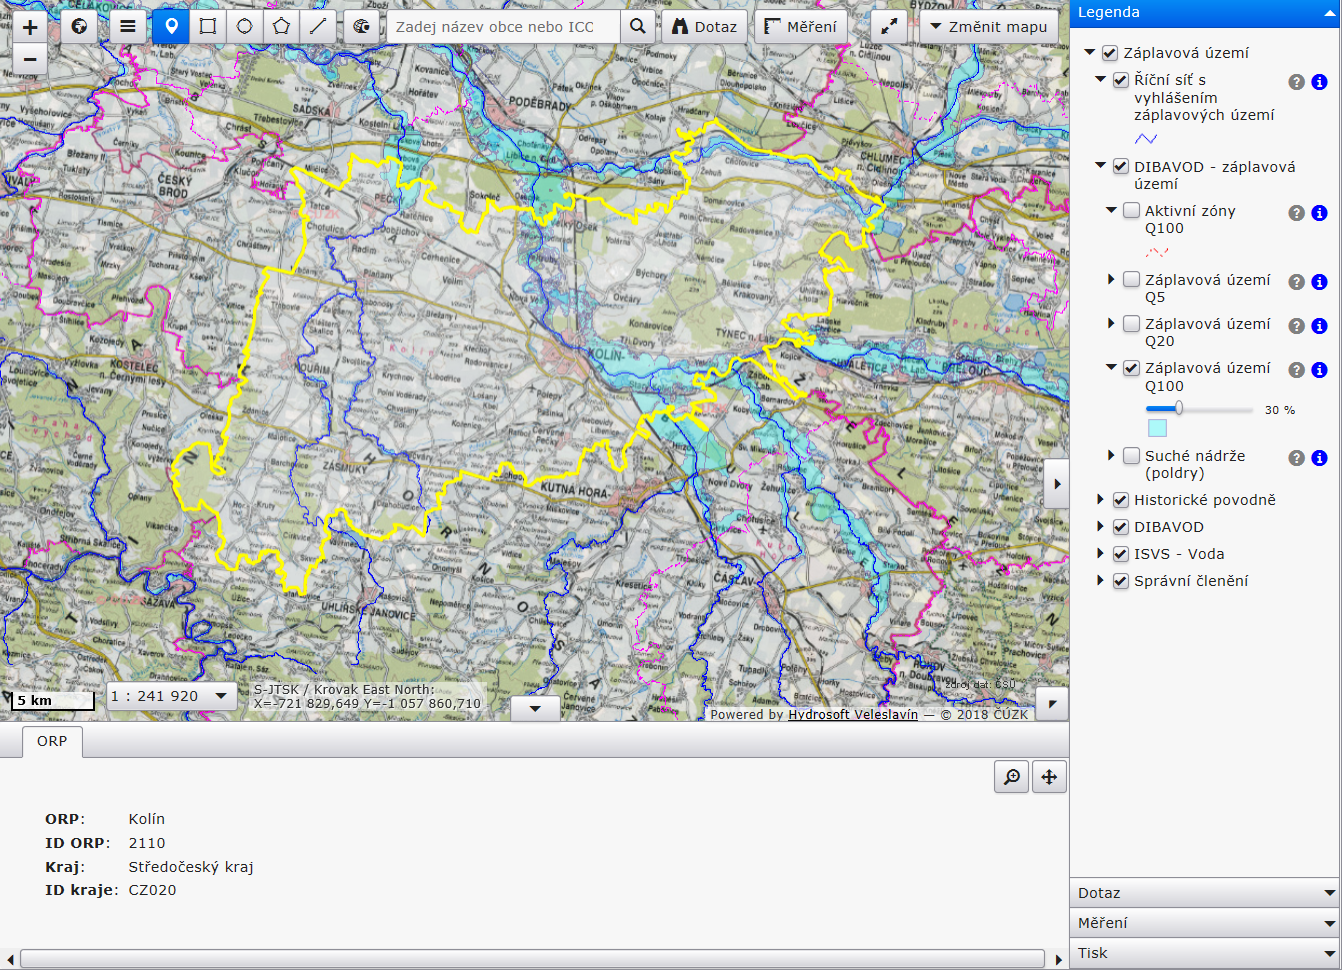Toggle fullscreen map with arrows icon
The height and width of the screenshot is (970, 1342).
(889, 27)
